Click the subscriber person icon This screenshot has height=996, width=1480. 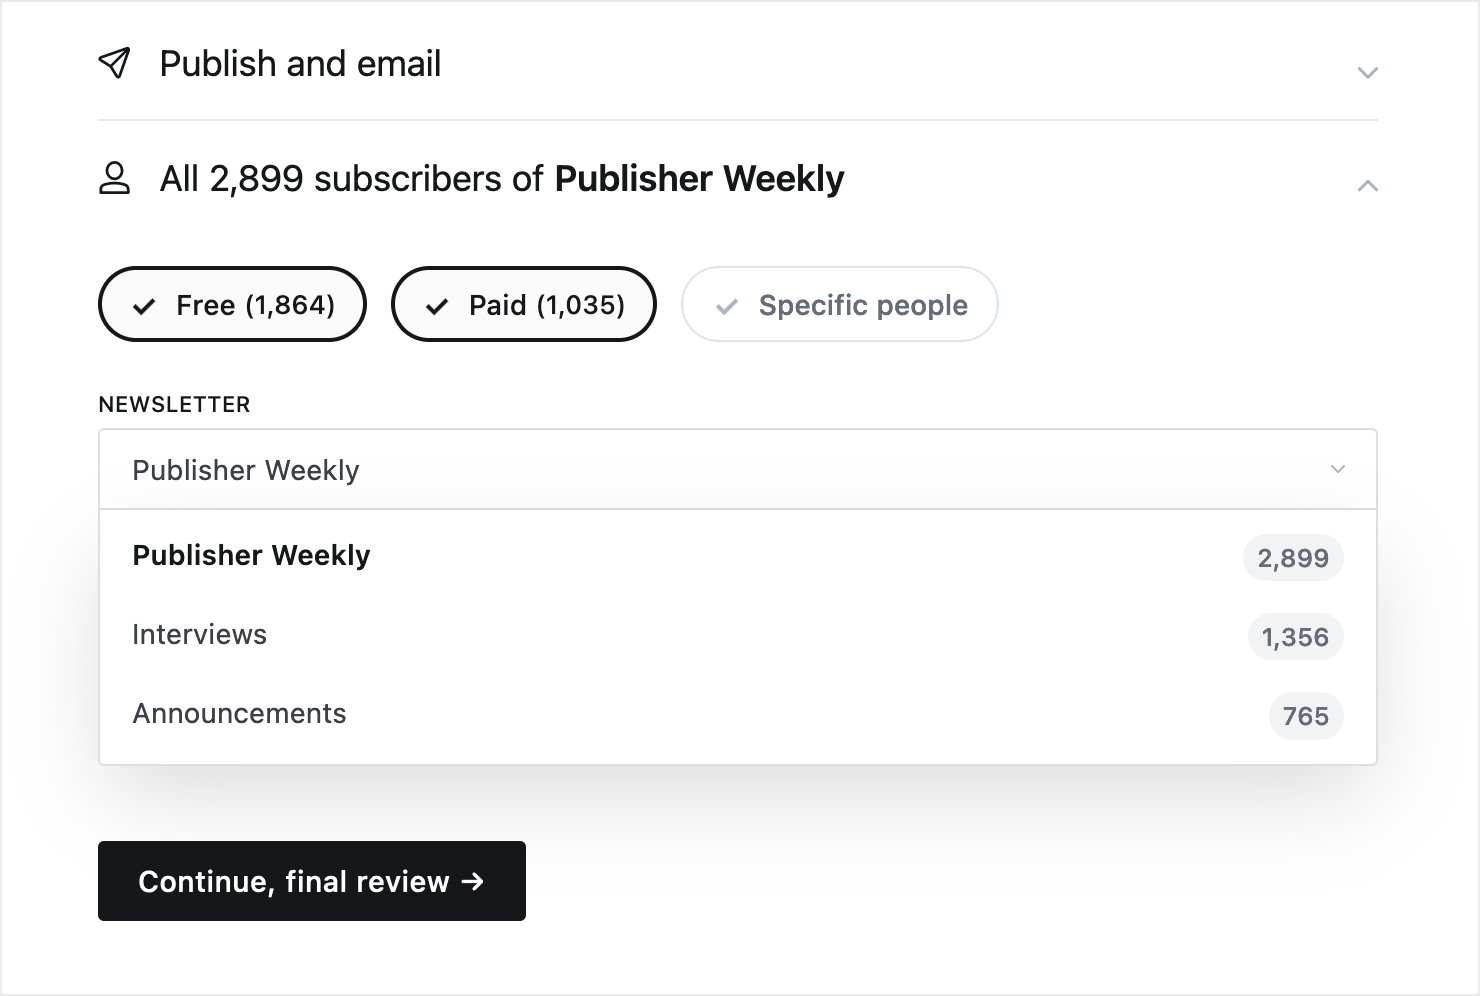[x=114, y=178]
